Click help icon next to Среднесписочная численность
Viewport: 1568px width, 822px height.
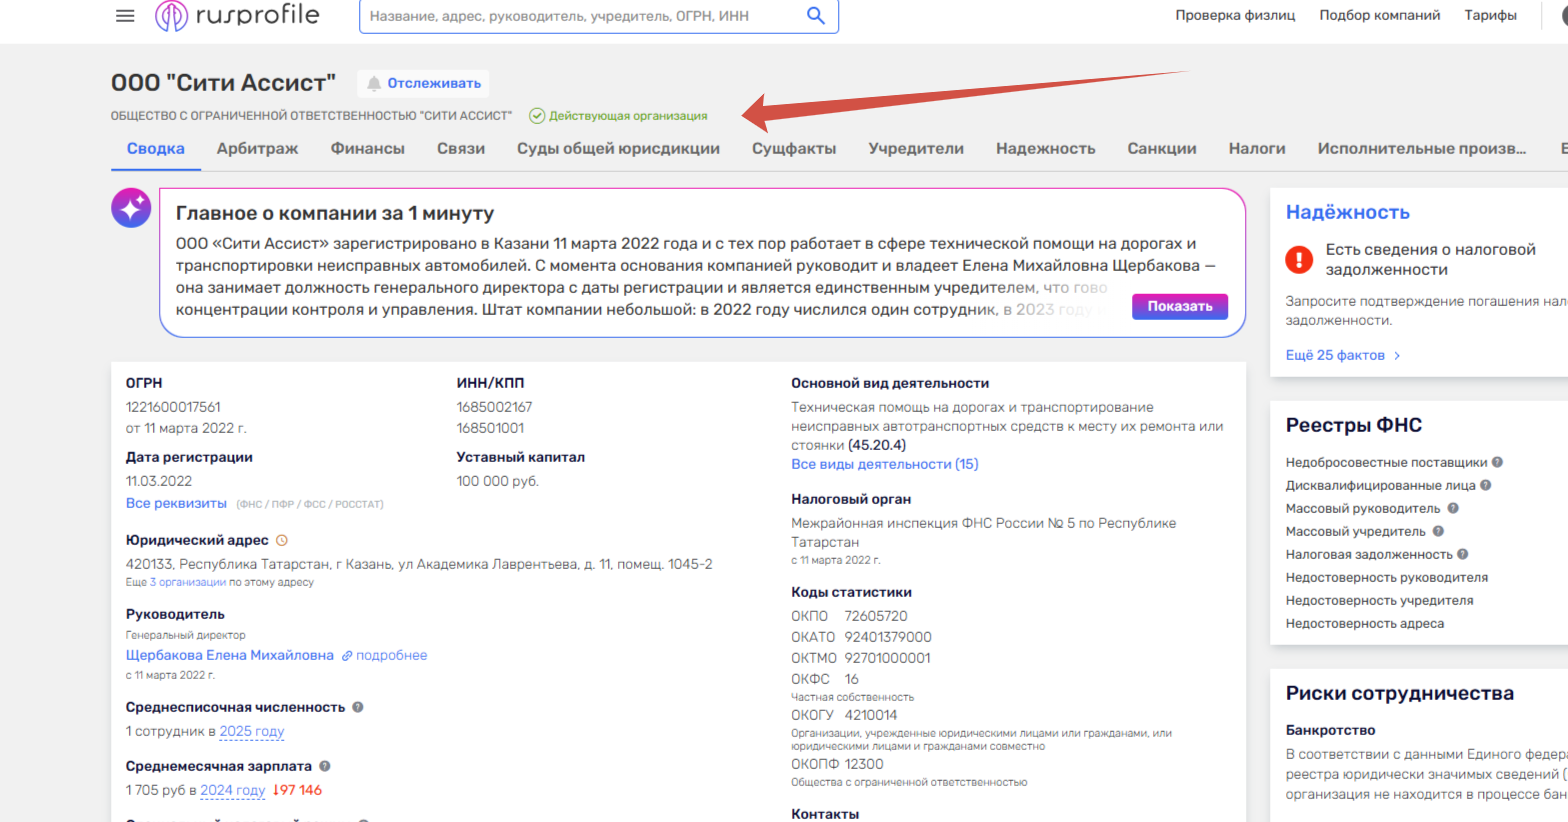358,707
